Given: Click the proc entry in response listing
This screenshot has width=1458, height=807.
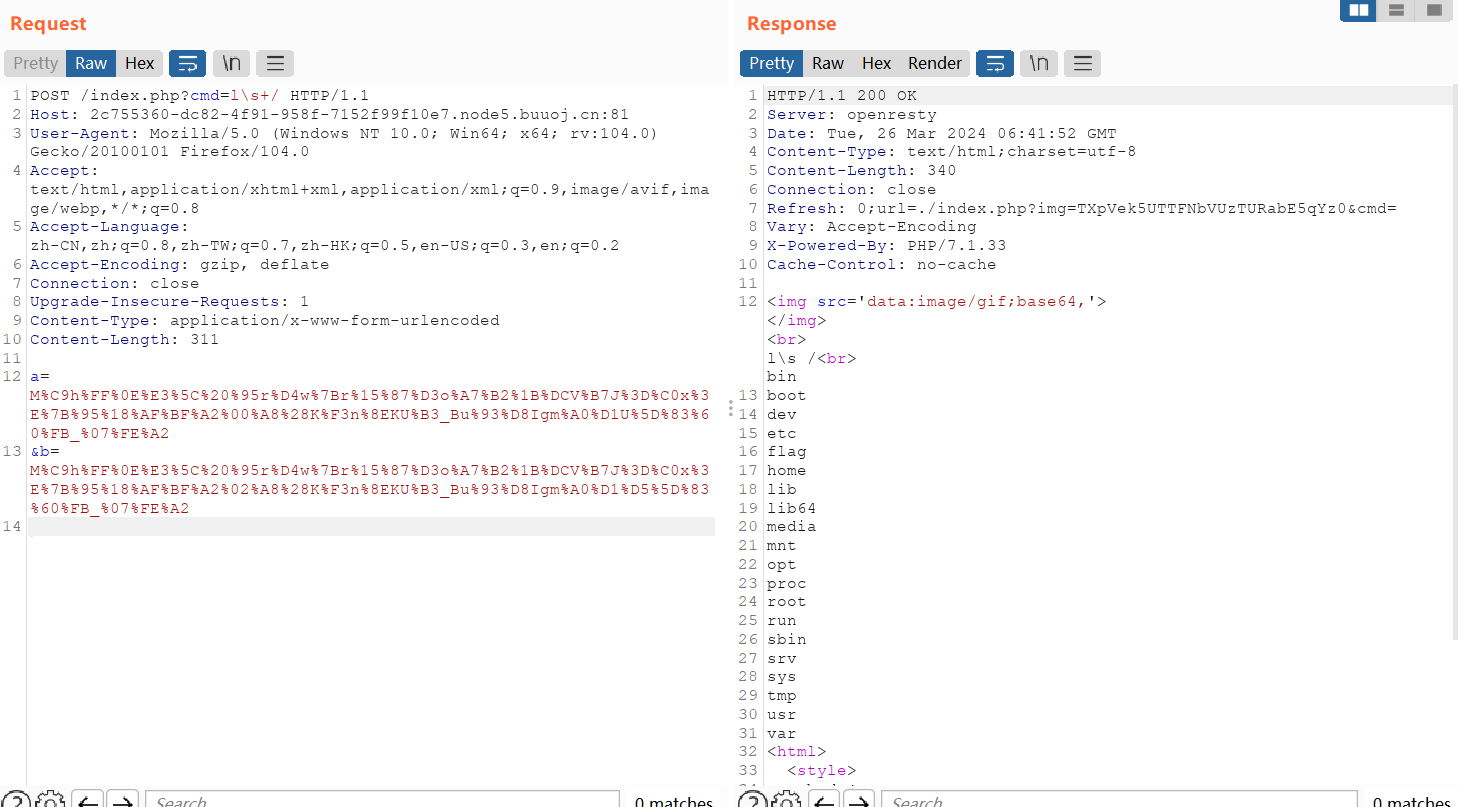Looking at the screenshot, I should click(x=787, y=584).
